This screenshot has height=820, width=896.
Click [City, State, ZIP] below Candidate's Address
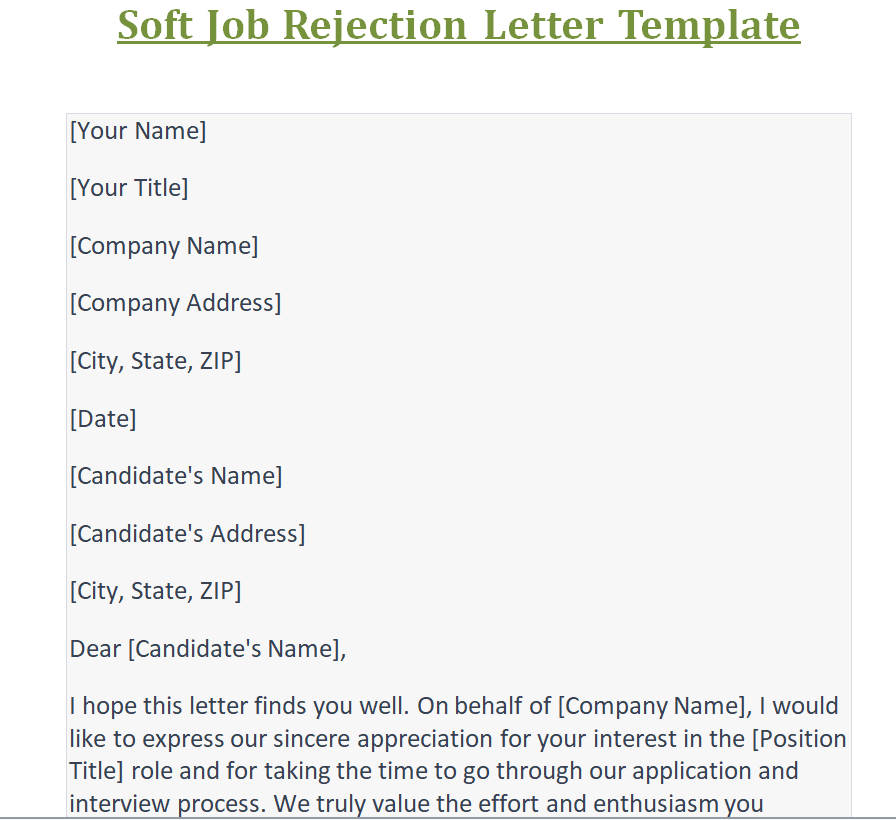point(155,591)
